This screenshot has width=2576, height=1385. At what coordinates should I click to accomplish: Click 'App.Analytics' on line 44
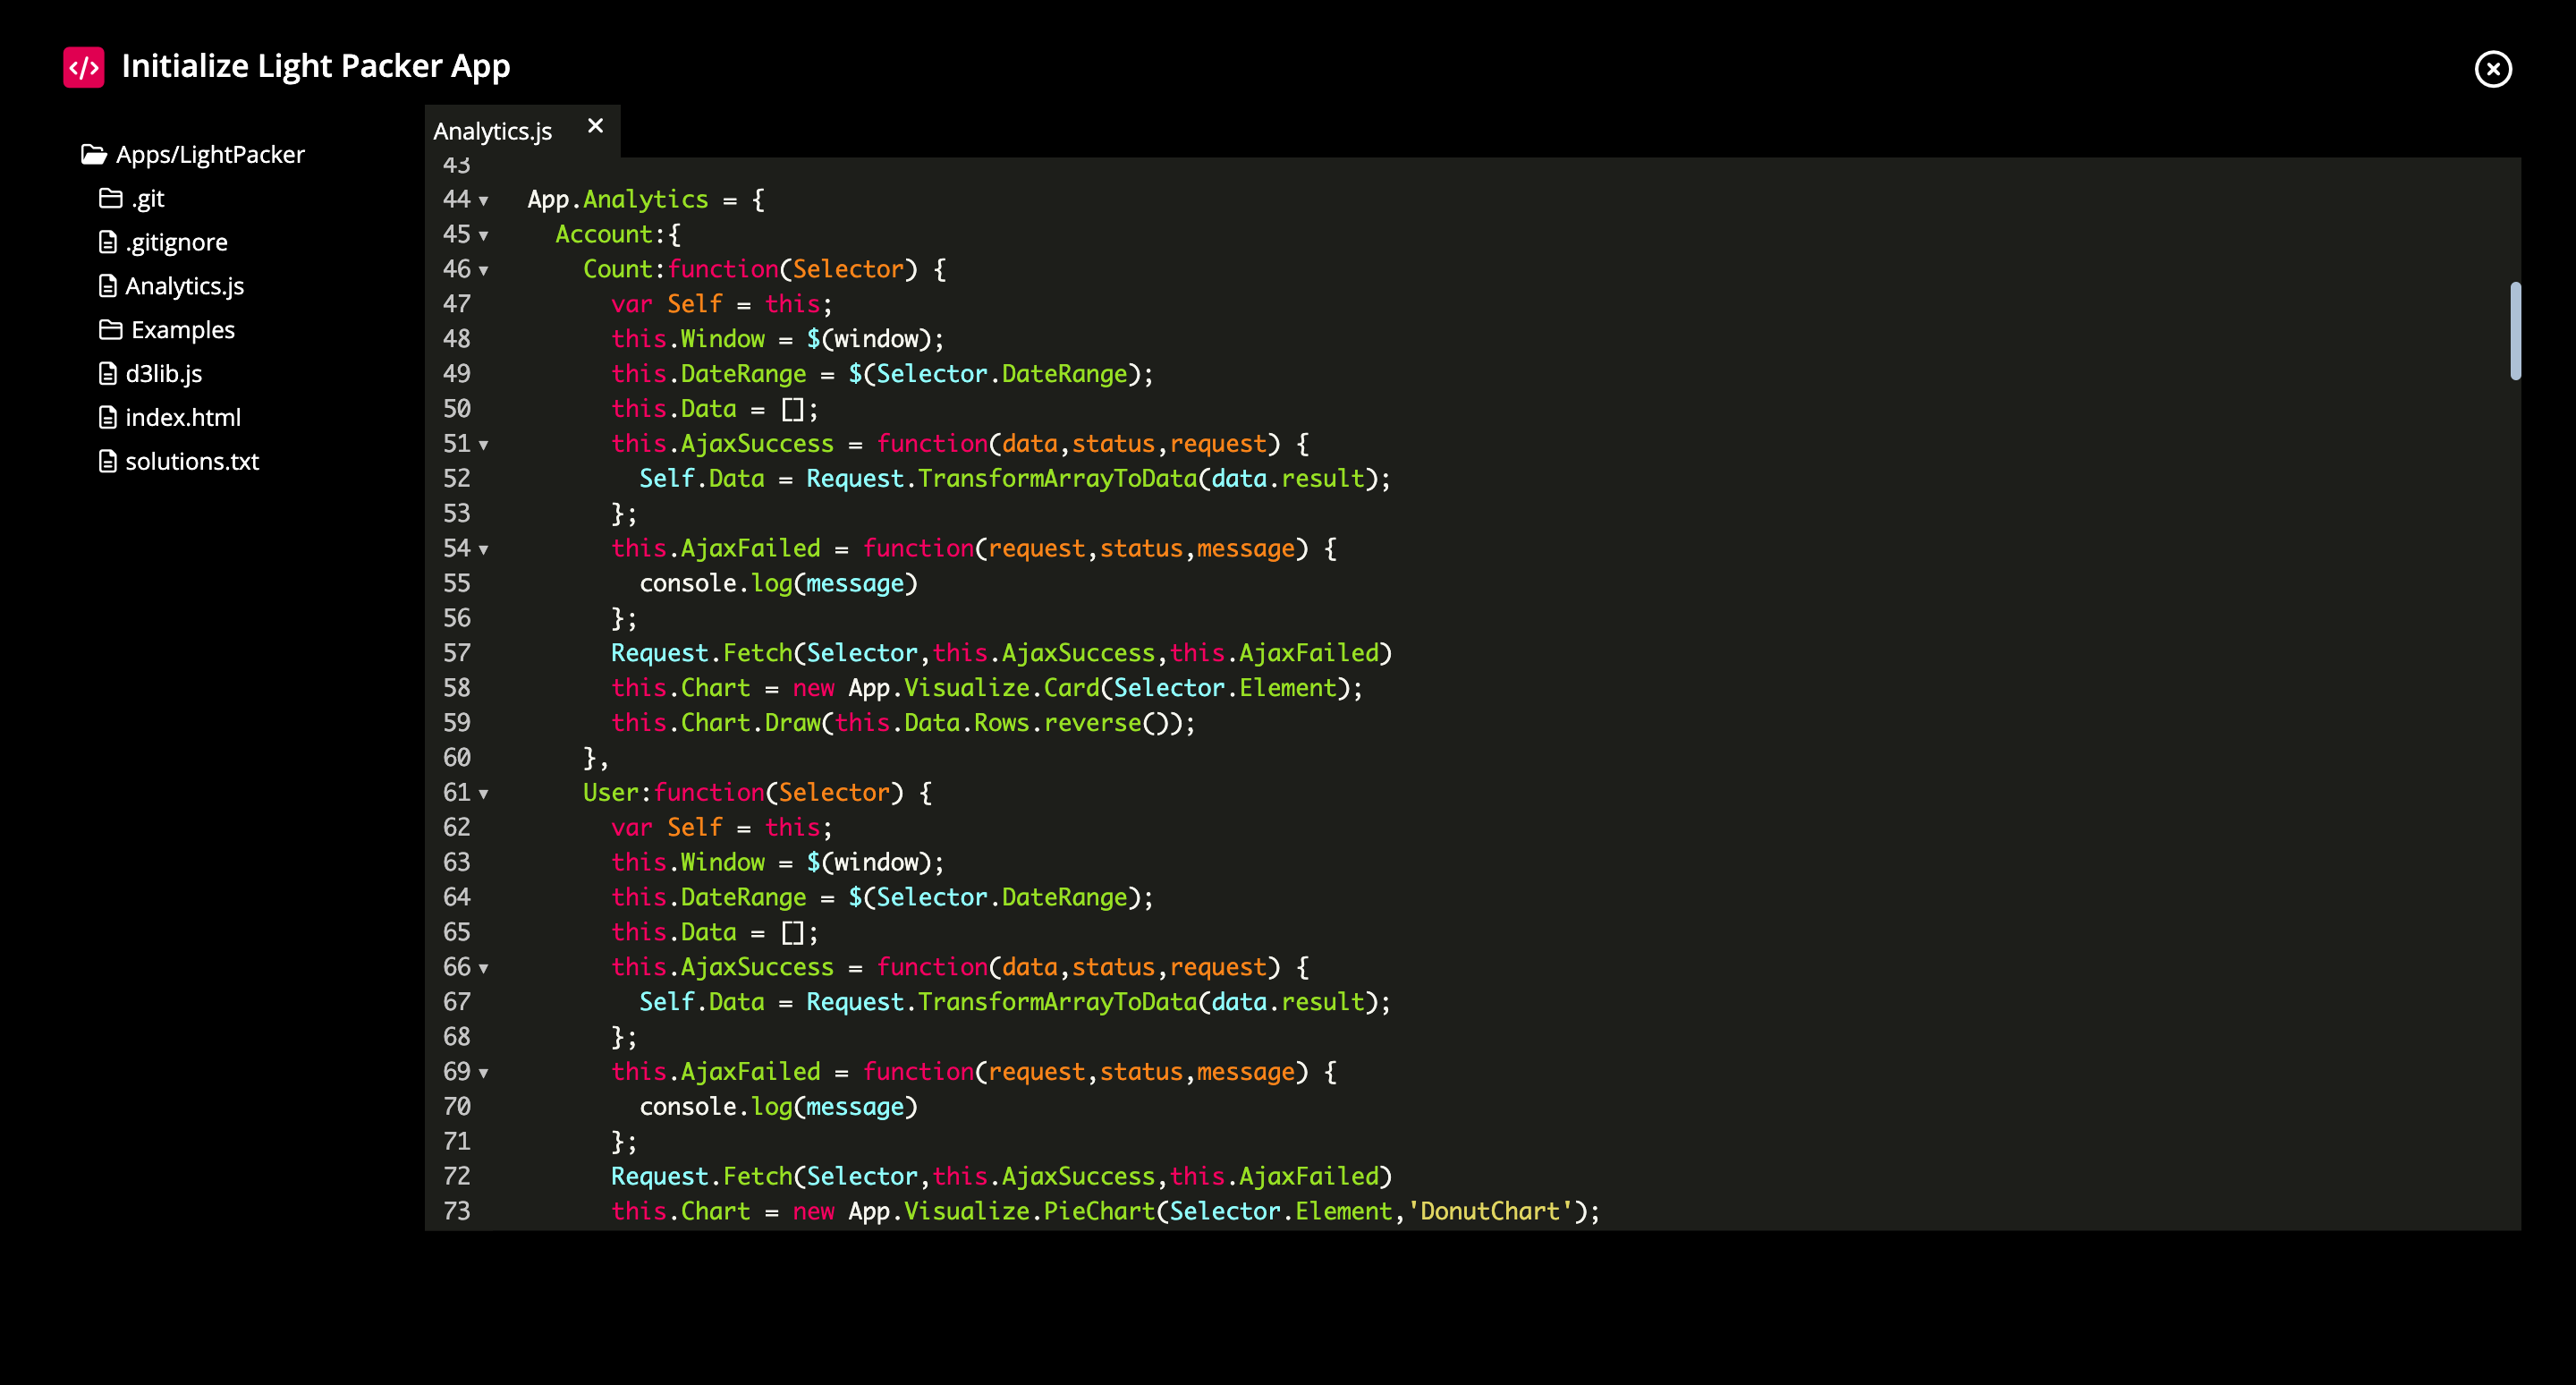tap(618, 199)
